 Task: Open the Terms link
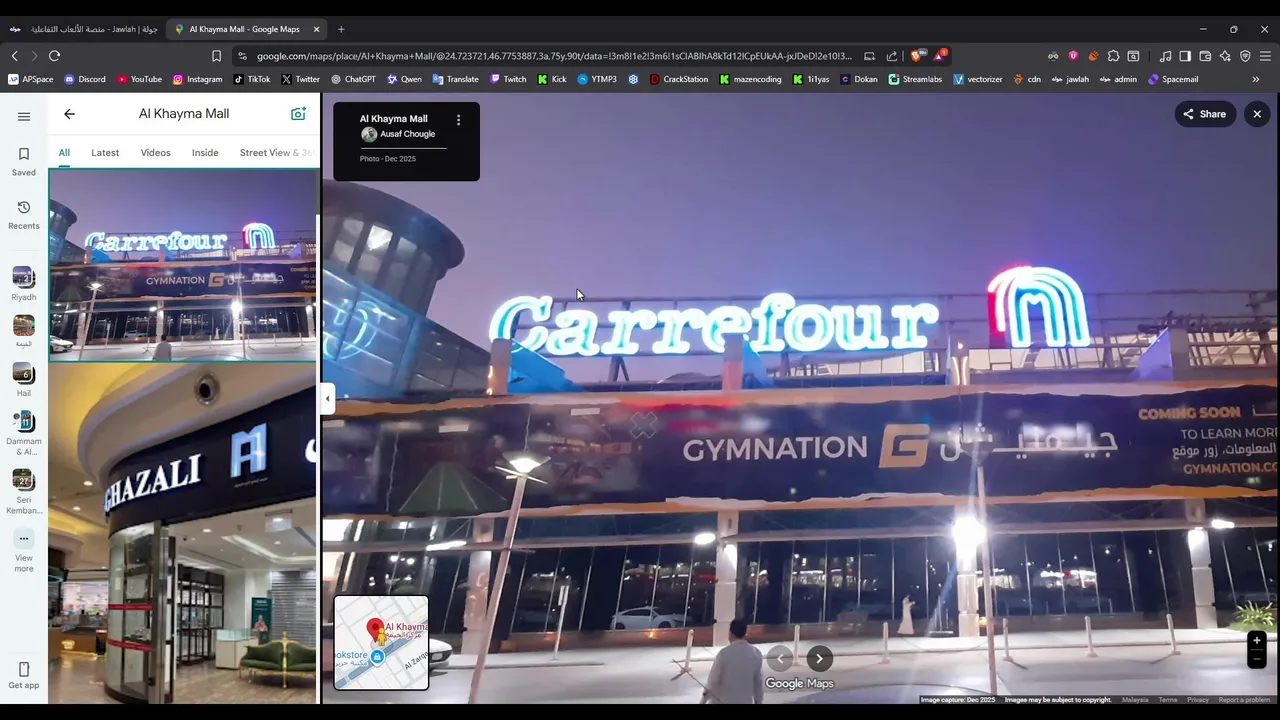pyautogui.click(x=1167, y=700)
